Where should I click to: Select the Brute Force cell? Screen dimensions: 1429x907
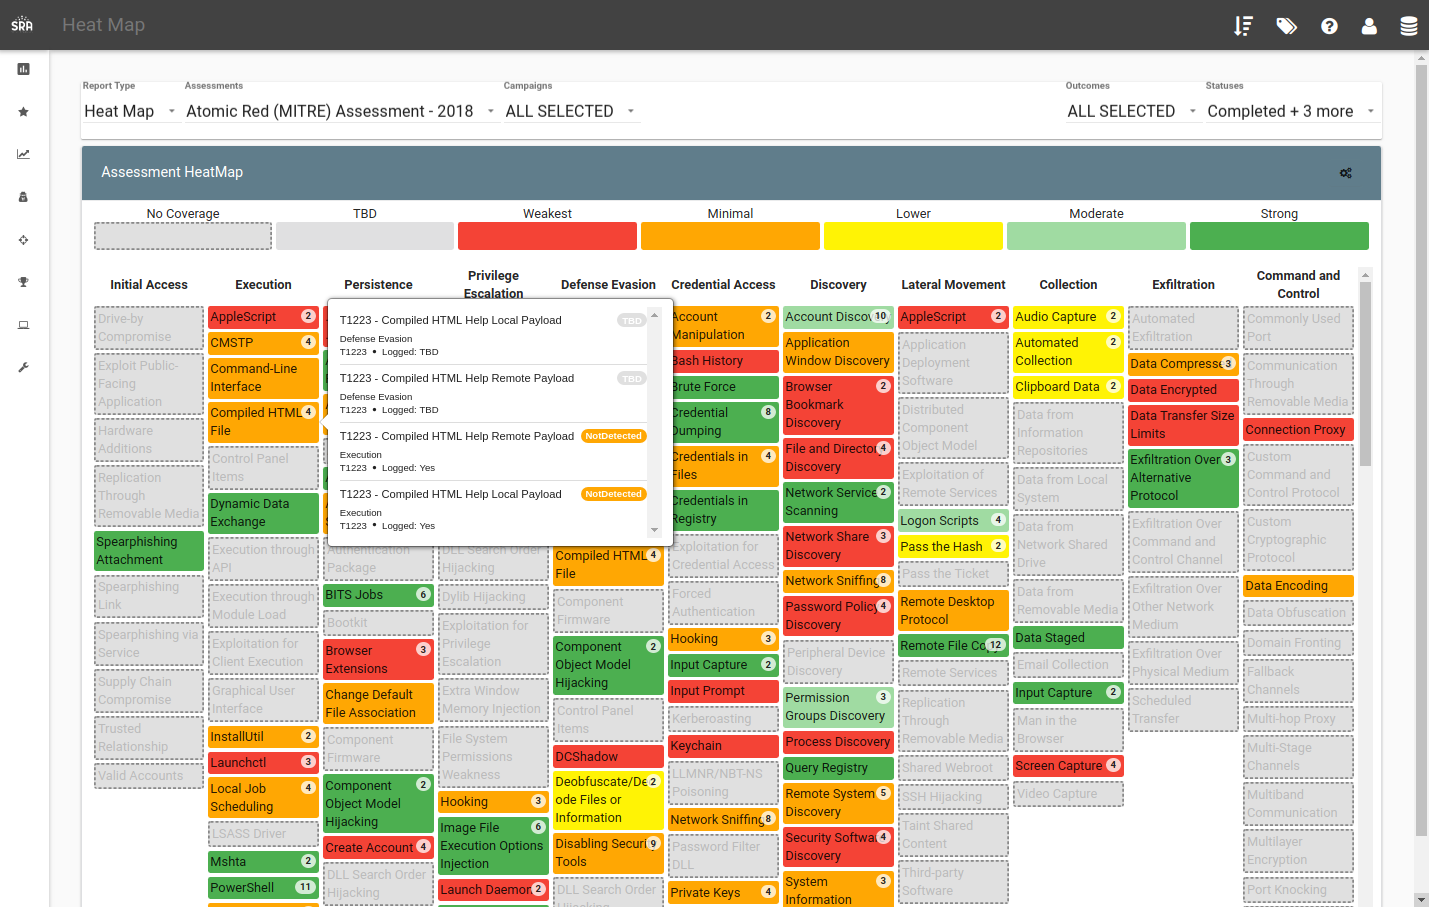click(723, 387)
